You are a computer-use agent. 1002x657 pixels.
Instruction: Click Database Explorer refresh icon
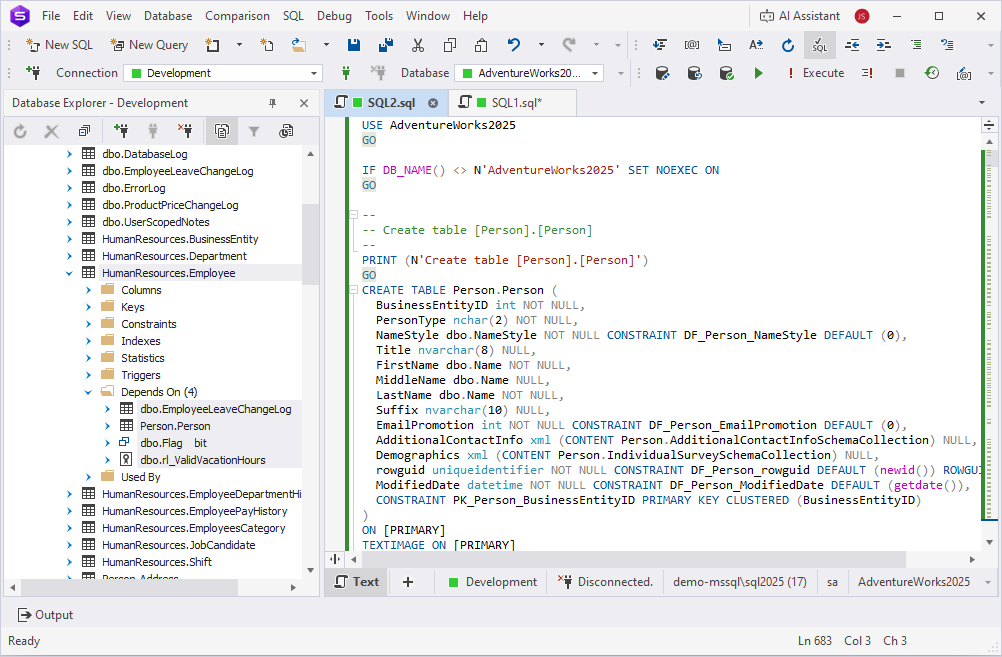pos(20,131)
